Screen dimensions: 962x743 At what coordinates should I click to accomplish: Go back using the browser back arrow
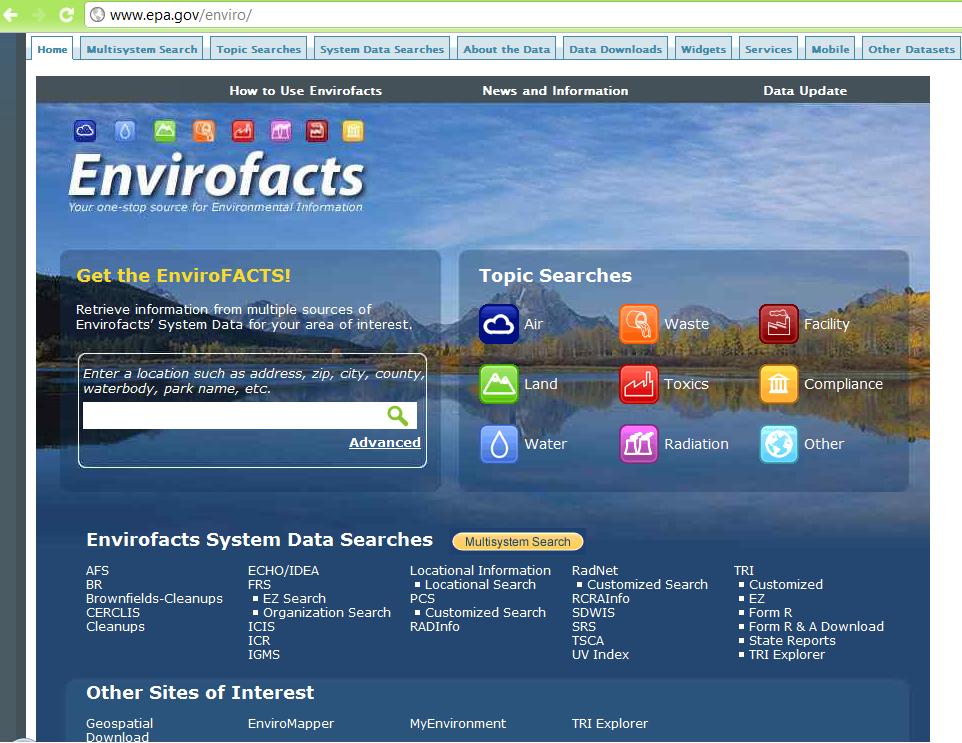(x=10, y=15)
